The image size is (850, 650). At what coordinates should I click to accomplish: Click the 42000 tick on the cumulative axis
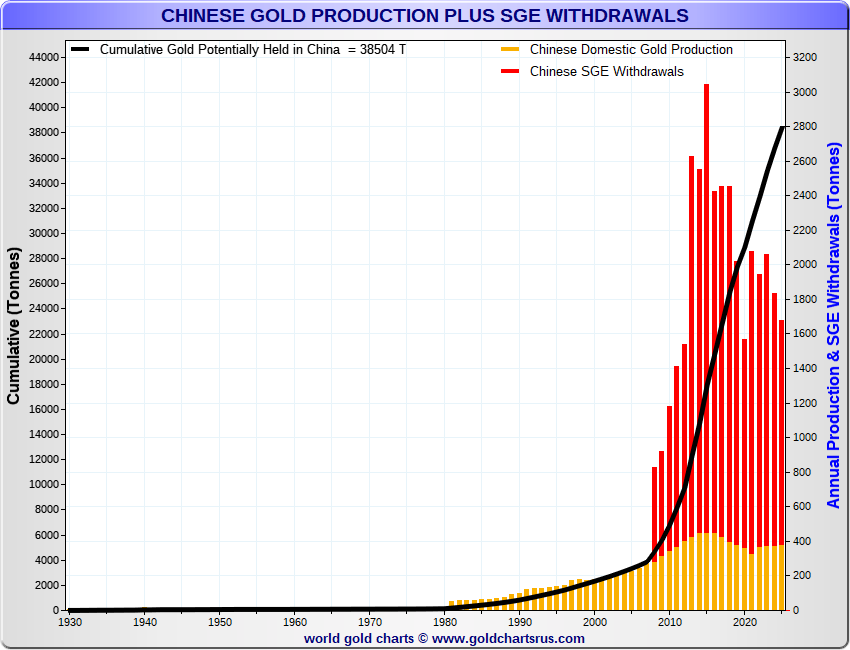[x=44, y=82]
